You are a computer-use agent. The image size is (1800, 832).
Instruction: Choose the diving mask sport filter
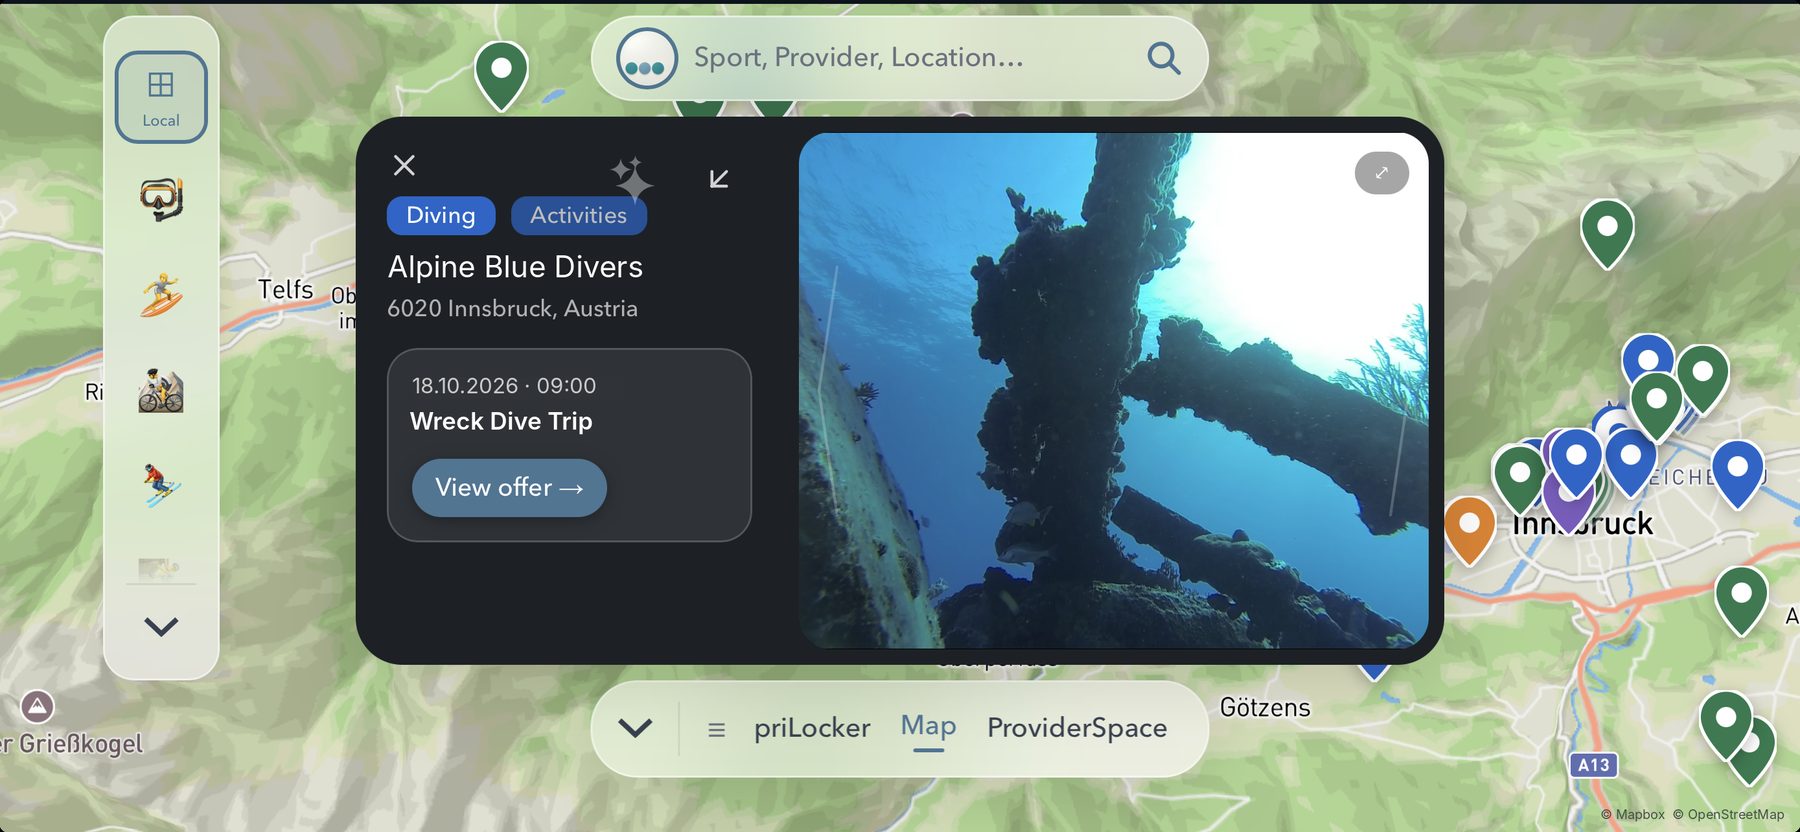coord(161,198)
